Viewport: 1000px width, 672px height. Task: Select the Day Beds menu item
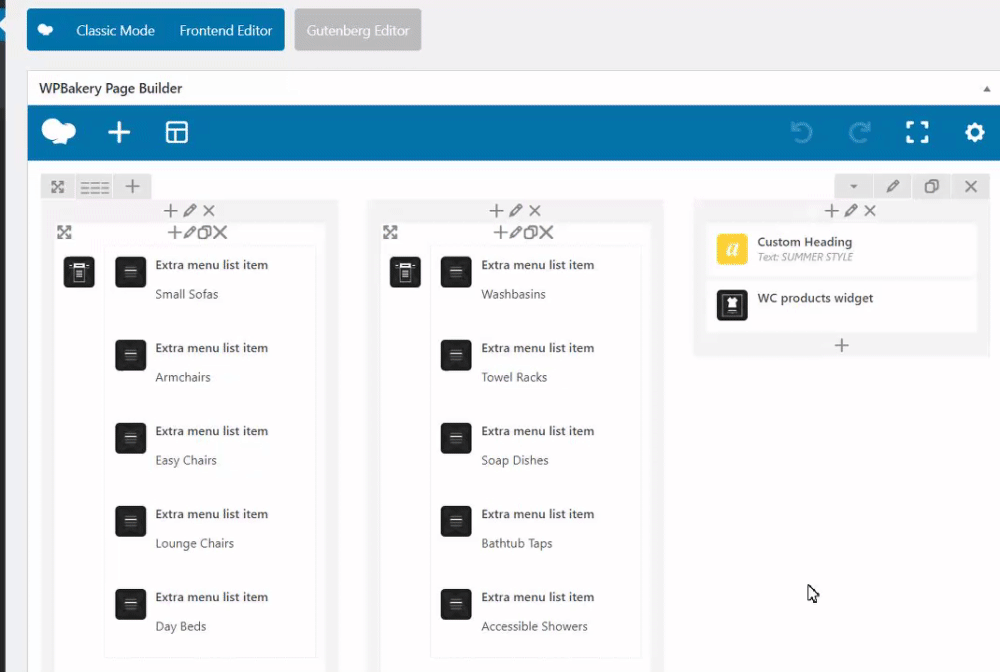click(x=181, y=626)
